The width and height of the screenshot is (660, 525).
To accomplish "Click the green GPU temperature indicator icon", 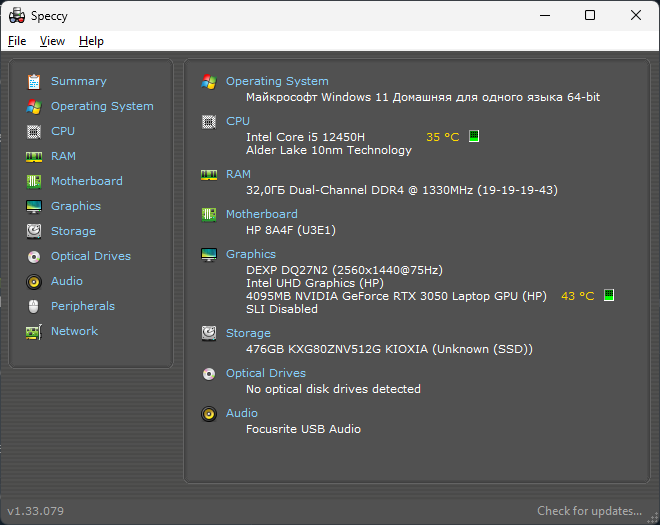I will 609,295.
